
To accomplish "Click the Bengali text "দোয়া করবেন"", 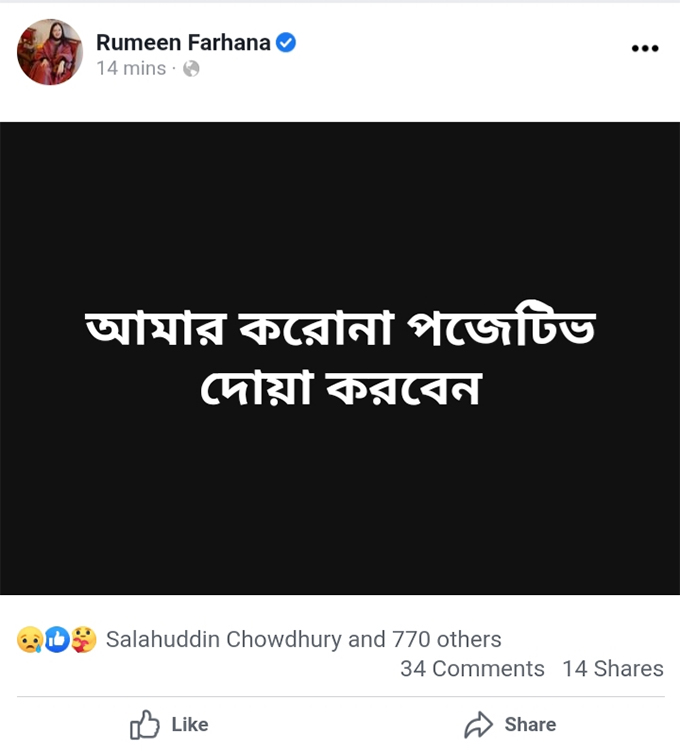I will point(339,386).
